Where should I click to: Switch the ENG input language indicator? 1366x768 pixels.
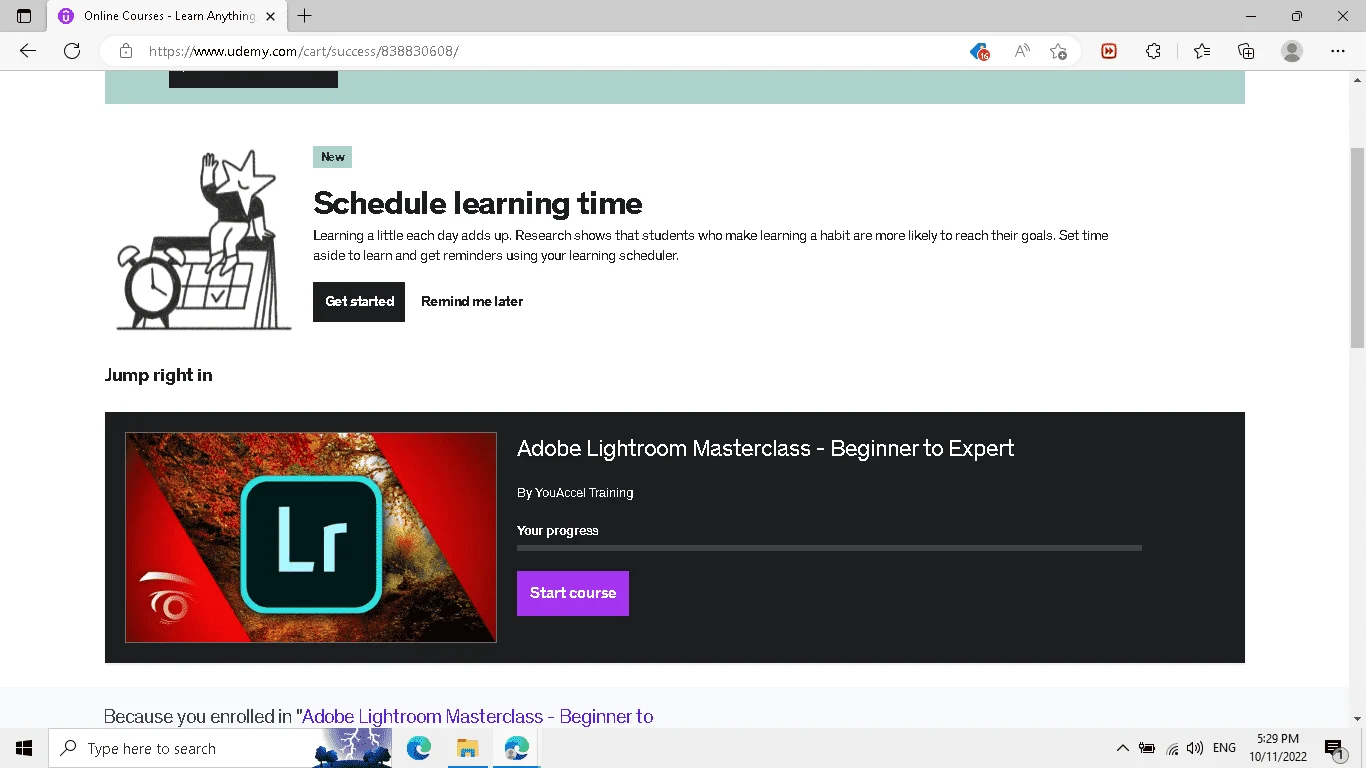point(1224,748)
